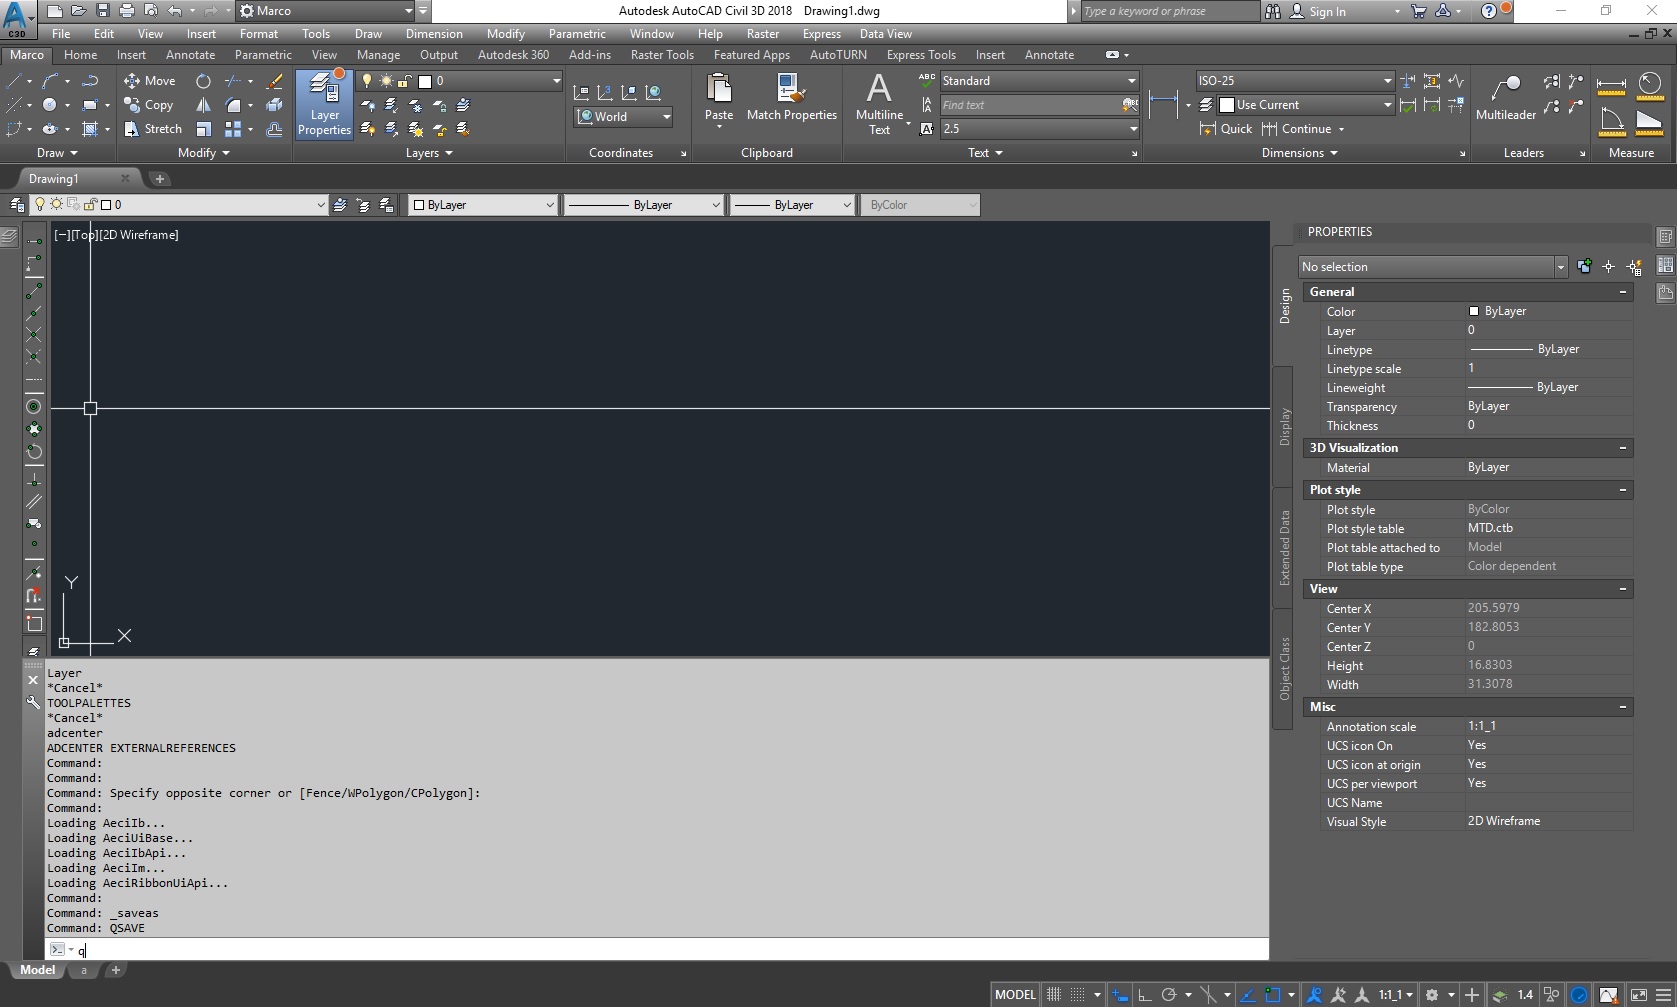This screenshot has height=1007, width=1677.
Task: Select the Multileader tool
Action: coord(1505,97)
